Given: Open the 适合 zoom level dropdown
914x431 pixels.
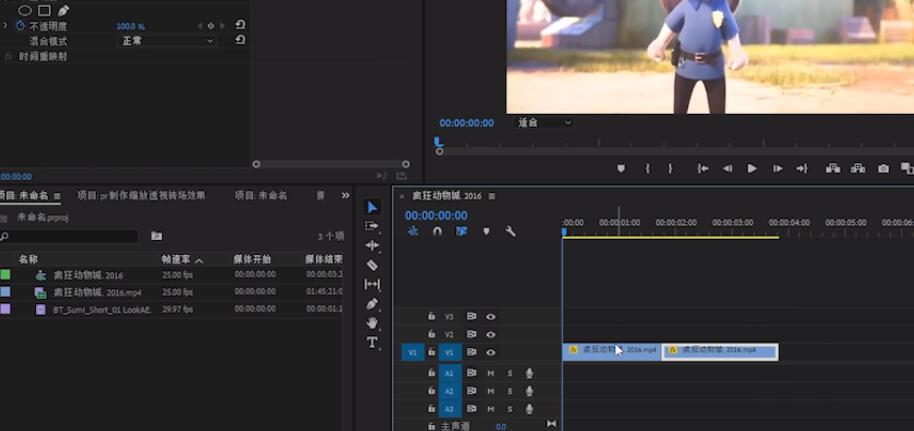Looking at the screenshot, I should pos(544,123).
